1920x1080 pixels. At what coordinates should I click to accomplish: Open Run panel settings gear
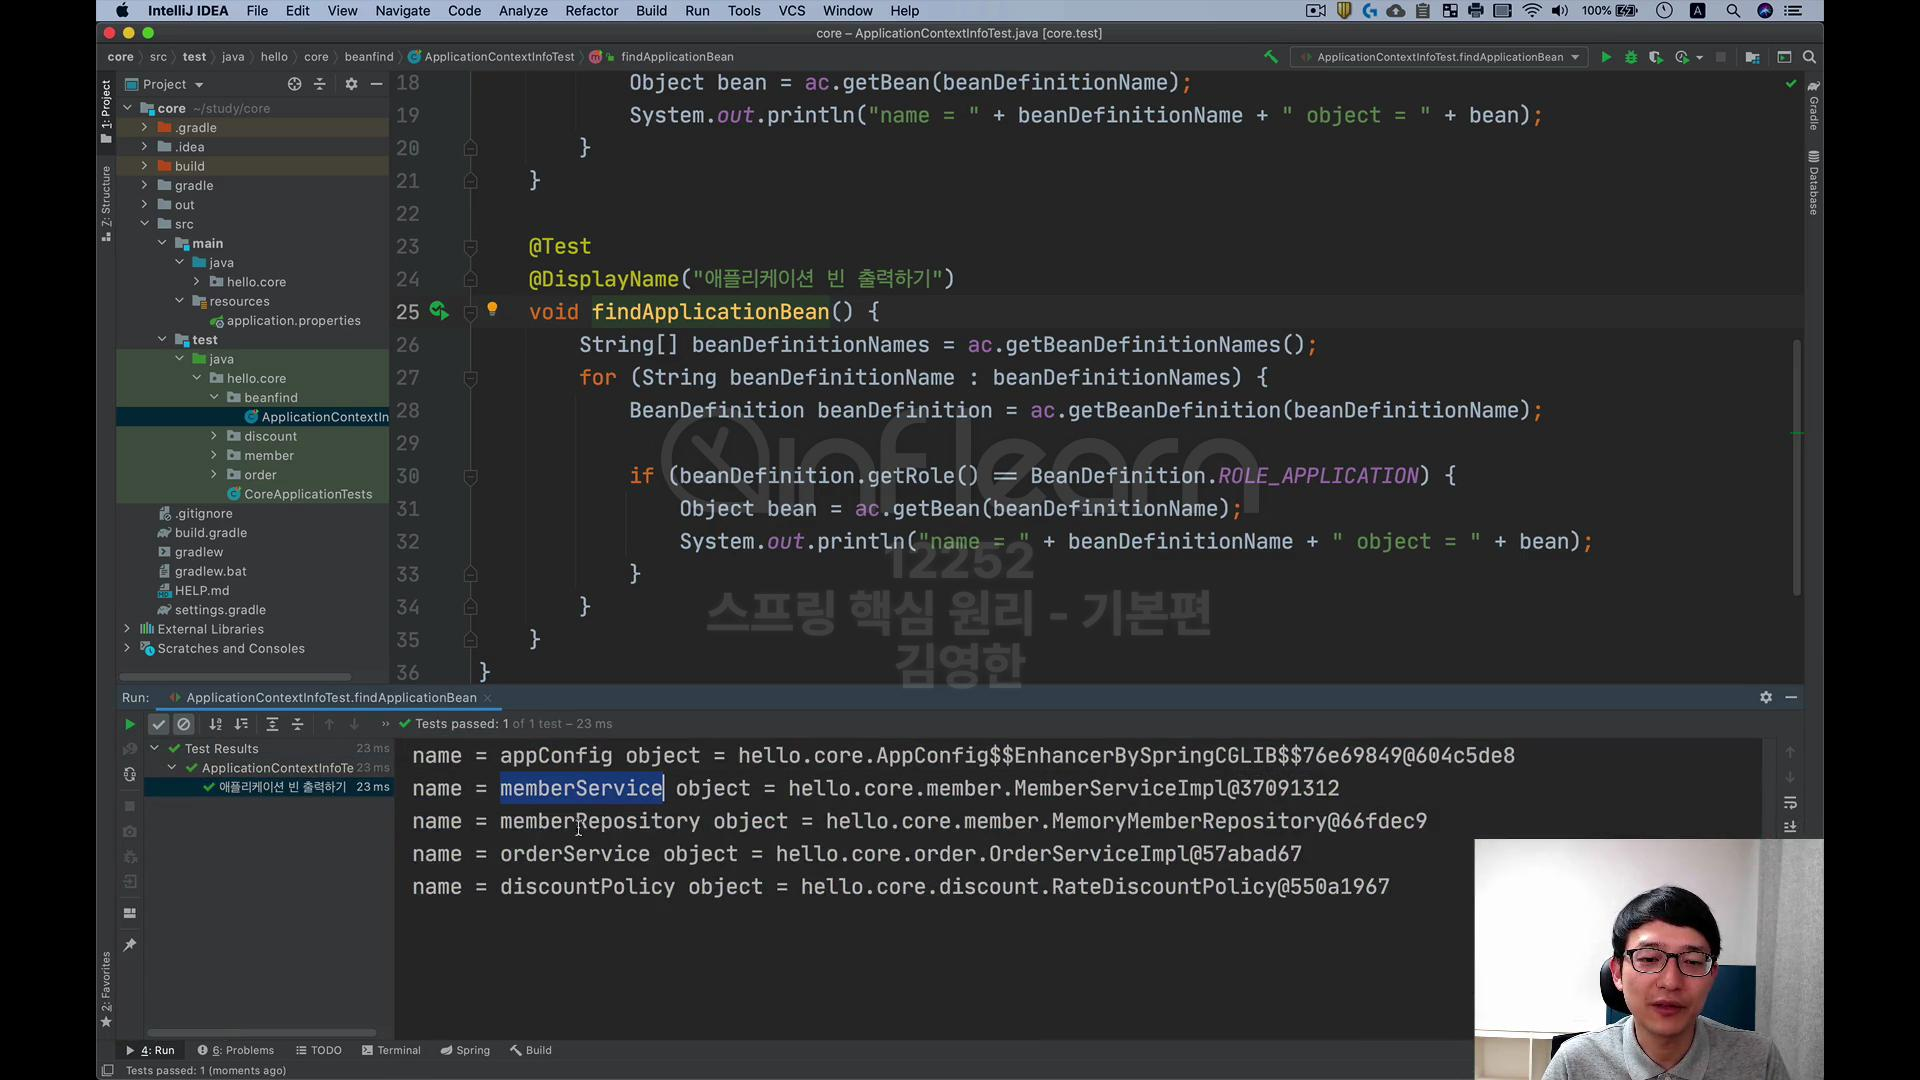1766,697
